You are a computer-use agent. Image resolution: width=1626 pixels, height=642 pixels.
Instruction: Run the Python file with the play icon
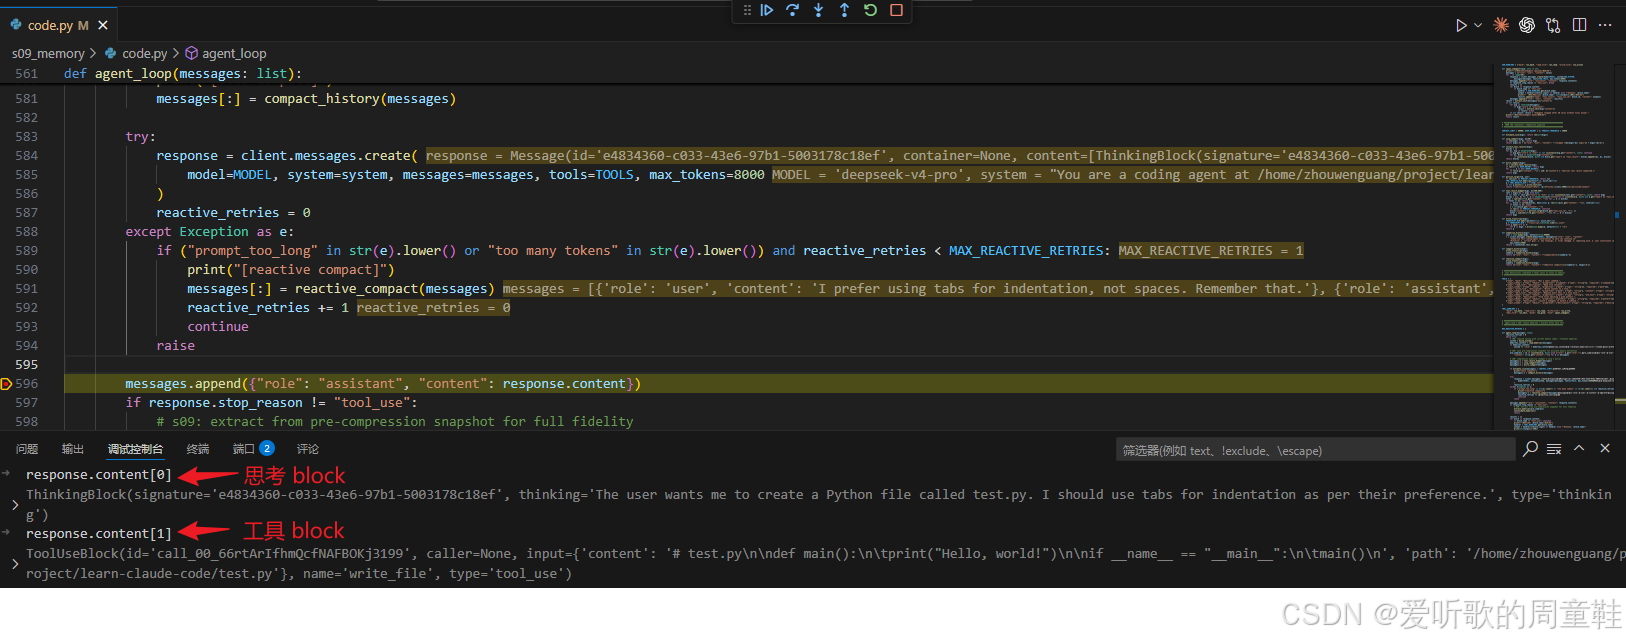1461,25
